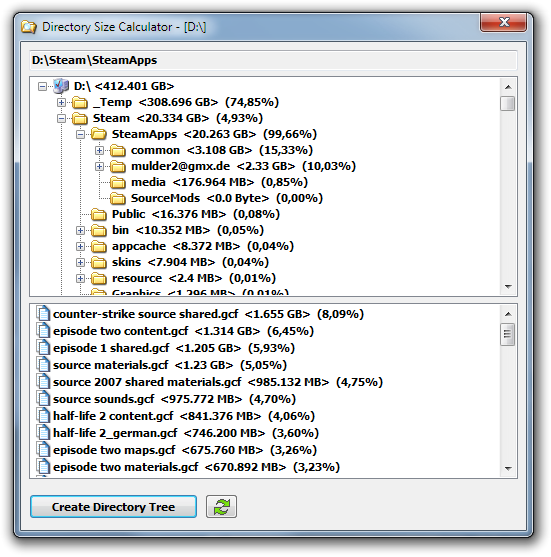Select 'SteamApps <20.263 GB>' tree row text
Screen dimensions: 551x557
[x=184, y=134]
